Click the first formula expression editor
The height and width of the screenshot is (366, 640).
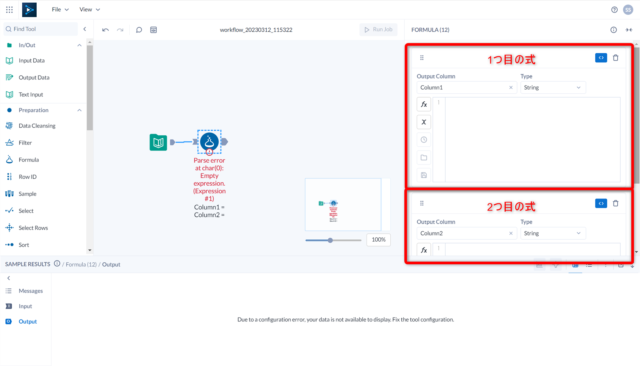click(533, 140)
